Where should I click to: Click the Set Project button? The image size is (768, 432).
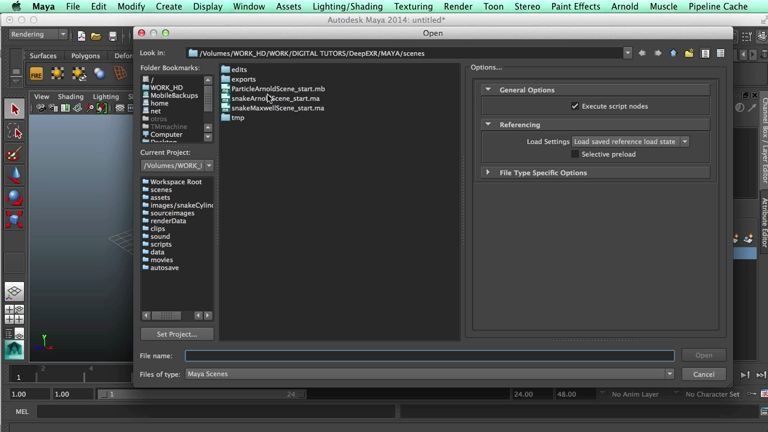pyautogui.click(x=177, y=334)
